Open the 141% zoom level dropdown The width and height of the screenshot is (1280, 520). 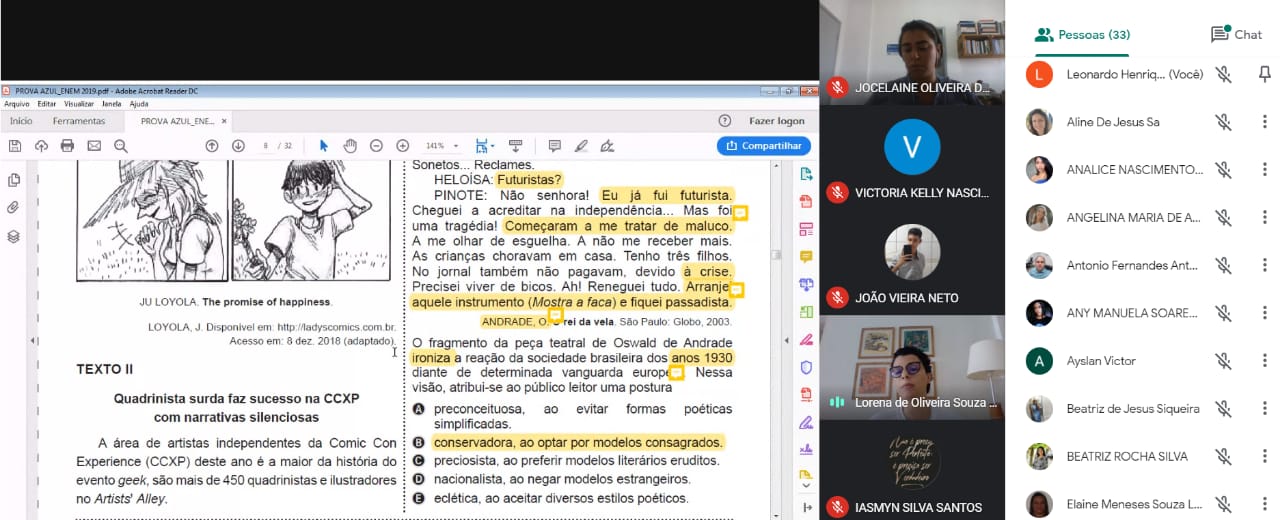click(442, 146)
